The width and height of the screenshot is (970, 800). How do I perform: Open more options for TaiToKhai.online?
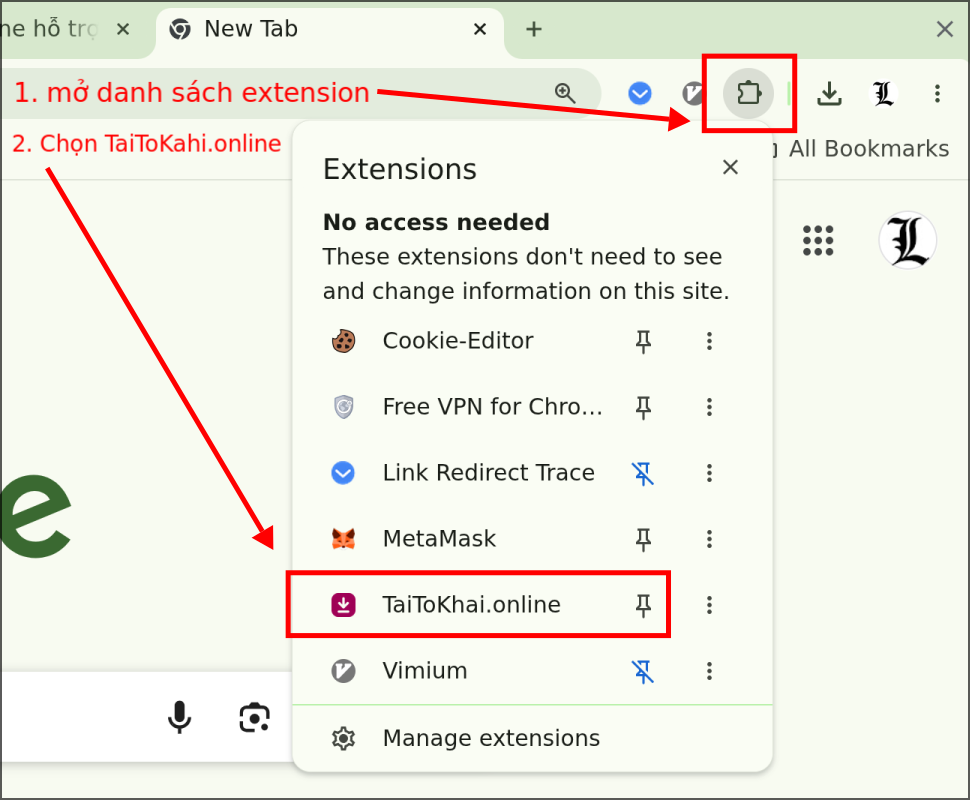[709, 605]
